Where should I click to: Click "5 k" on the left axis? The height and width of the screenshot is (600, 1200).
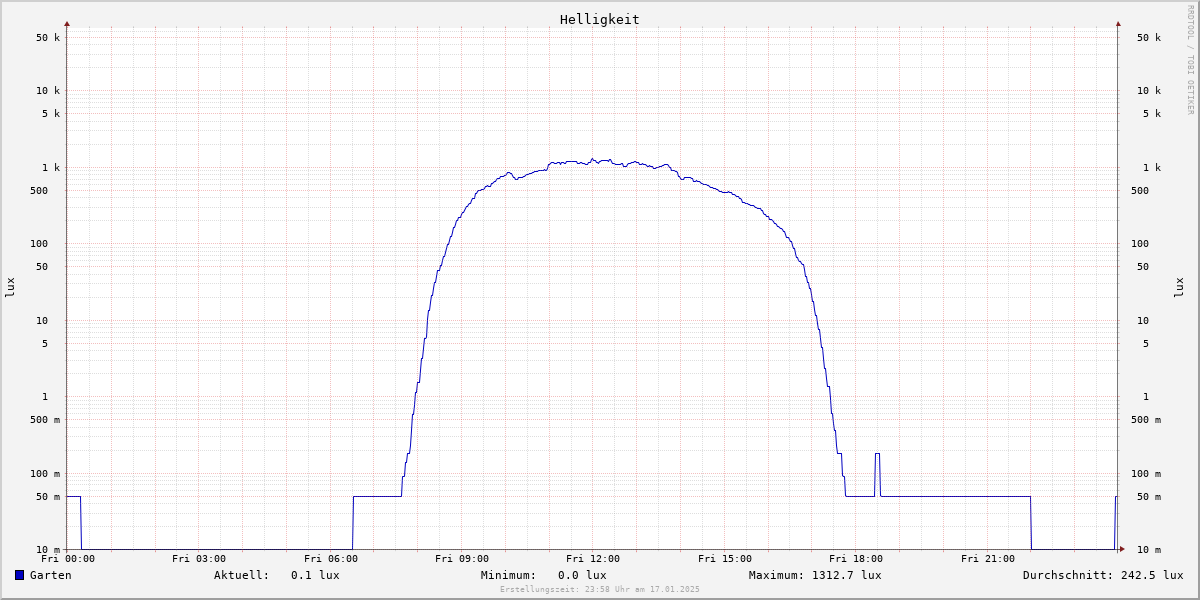51,113
